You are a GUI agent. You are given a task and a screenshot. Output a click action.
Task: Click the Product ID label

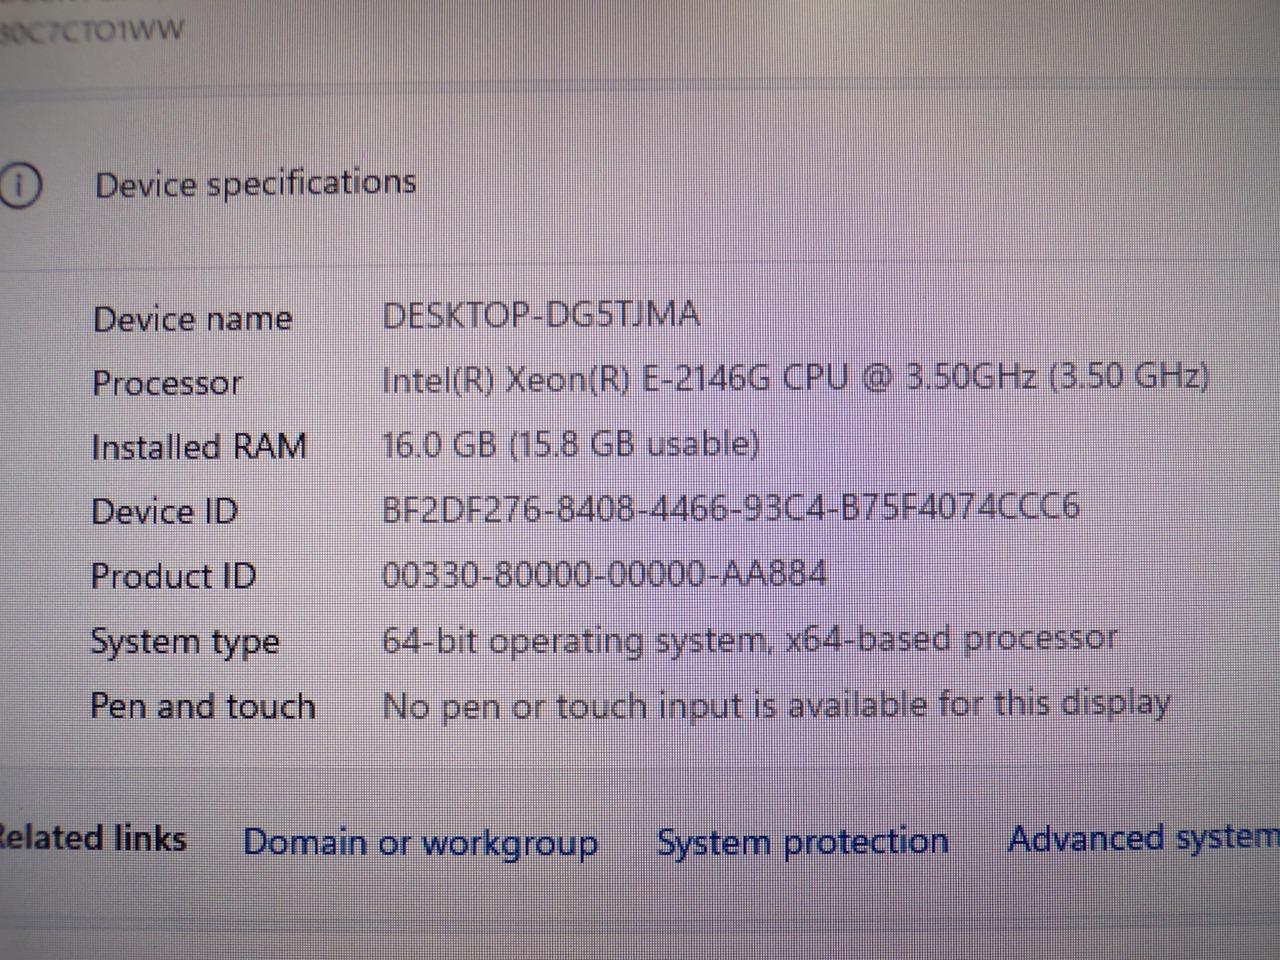(173, 576)
